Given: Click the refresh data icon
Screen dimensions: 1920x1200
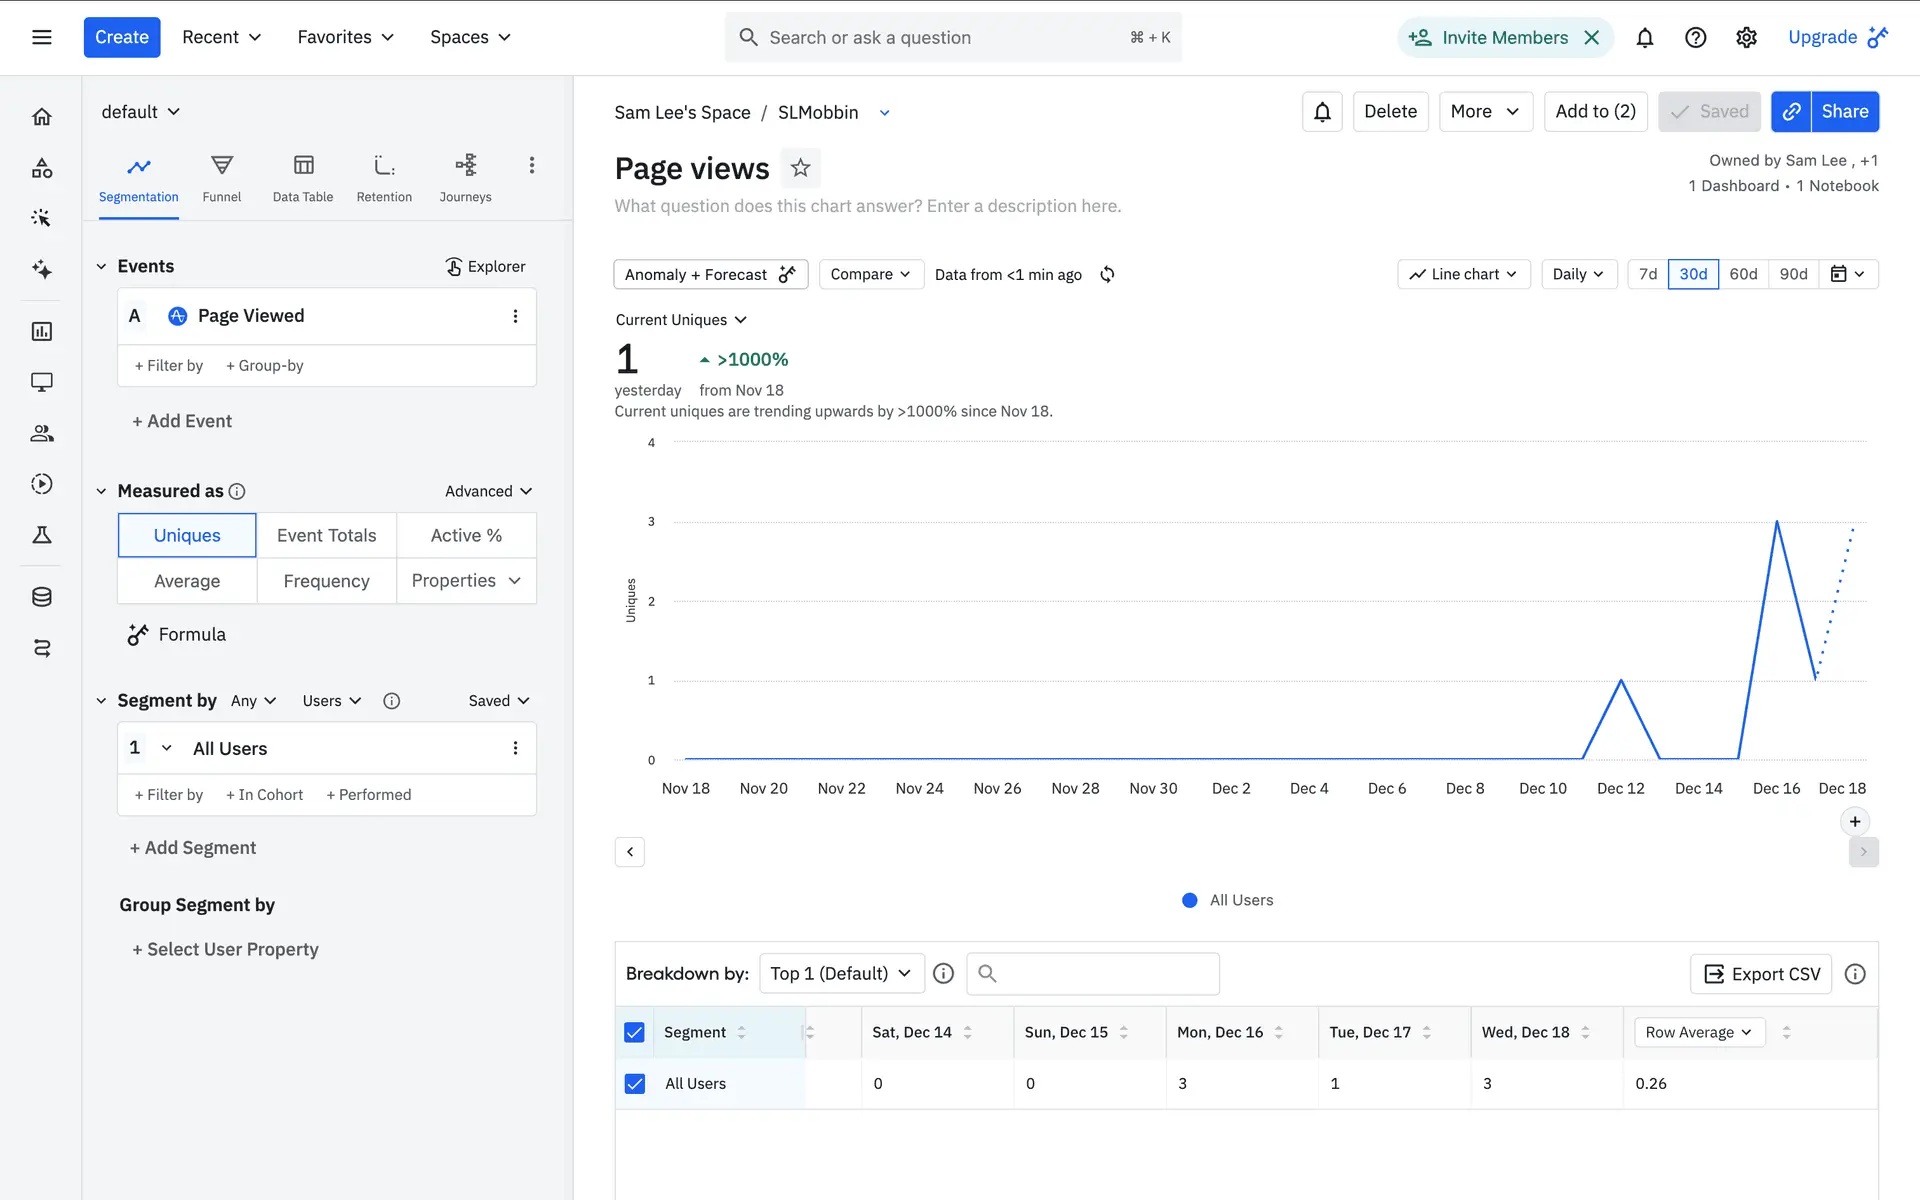Looking at the screenshot, I should [x=1107, y=274].
